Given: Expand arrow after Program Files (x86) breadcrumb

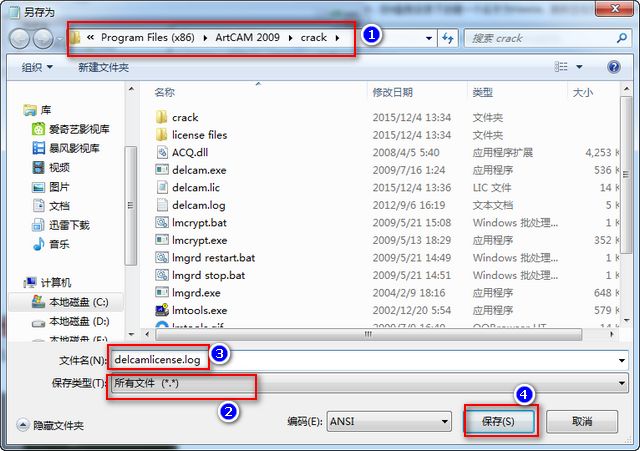Looking at the screenshot, I should point(205,38).
